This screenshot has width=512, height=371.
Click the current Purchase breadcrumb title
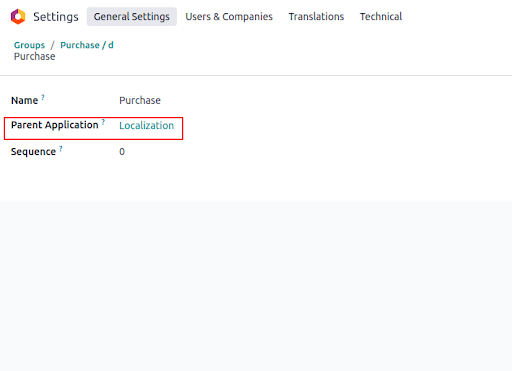(34, 56)
